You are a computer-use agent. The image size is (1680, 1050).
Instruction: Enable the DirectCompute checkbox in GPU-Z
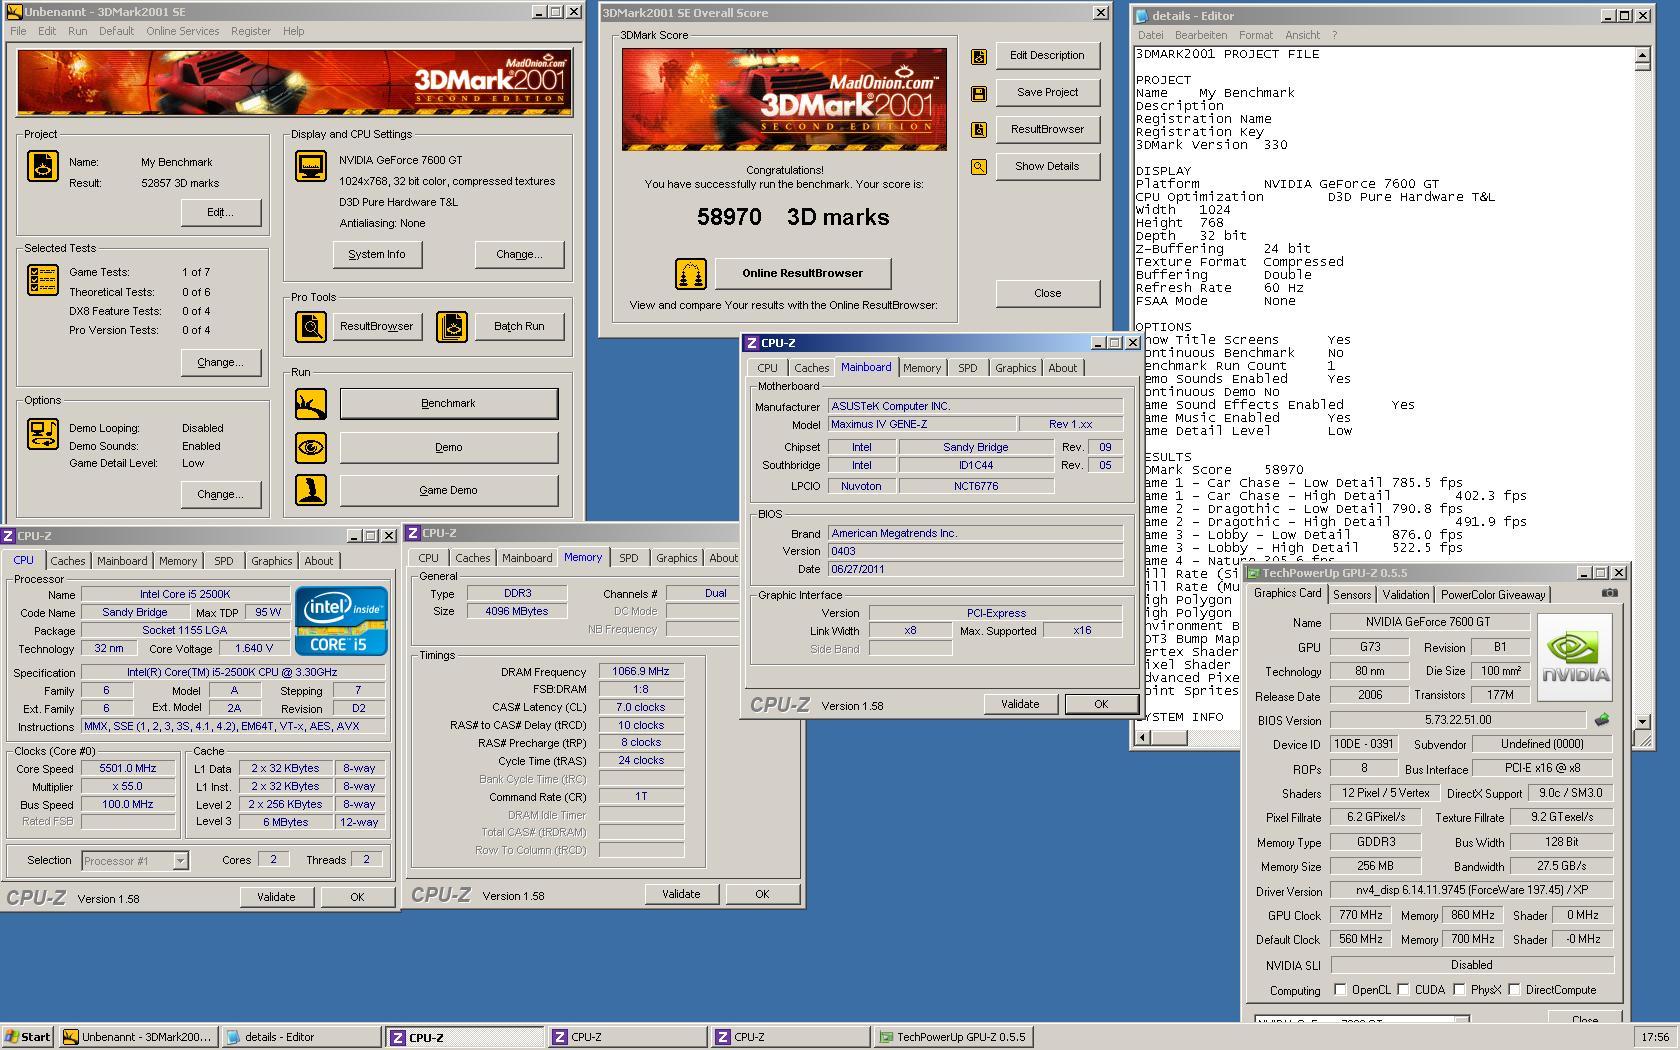point(1515,990)
